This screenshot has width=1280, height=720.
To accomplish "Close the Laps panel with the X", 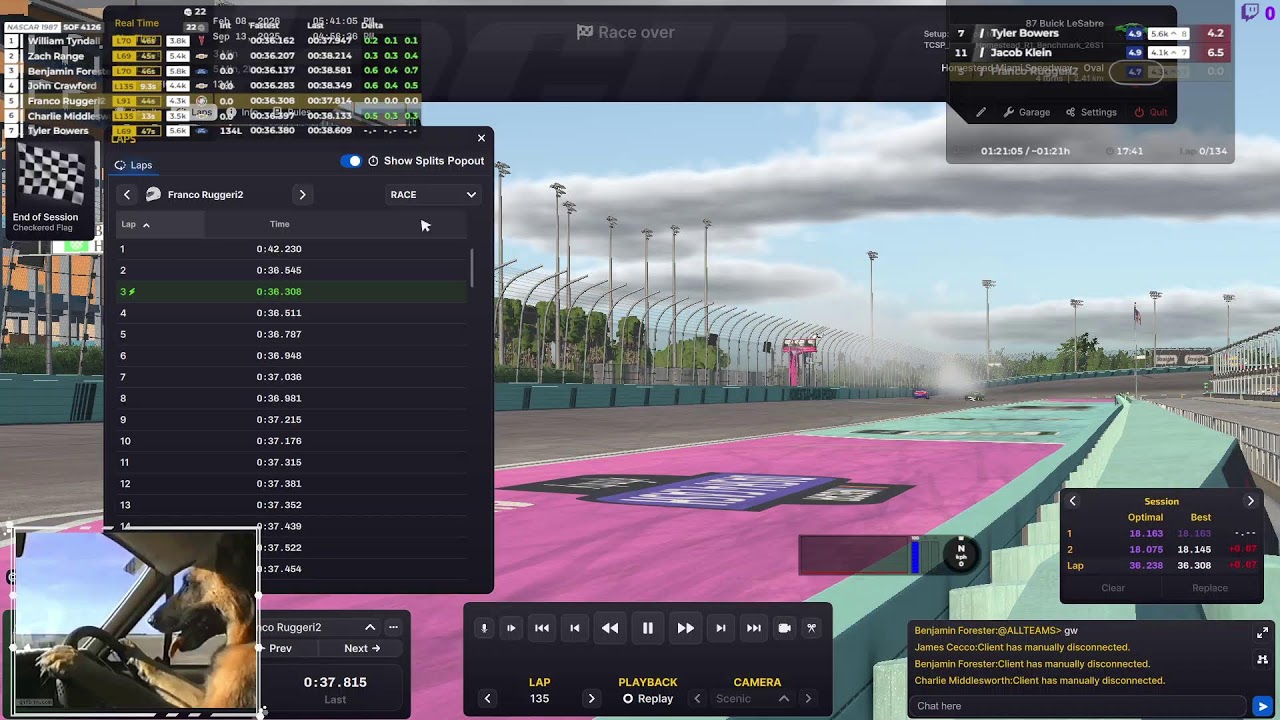I will coord(481,138).
